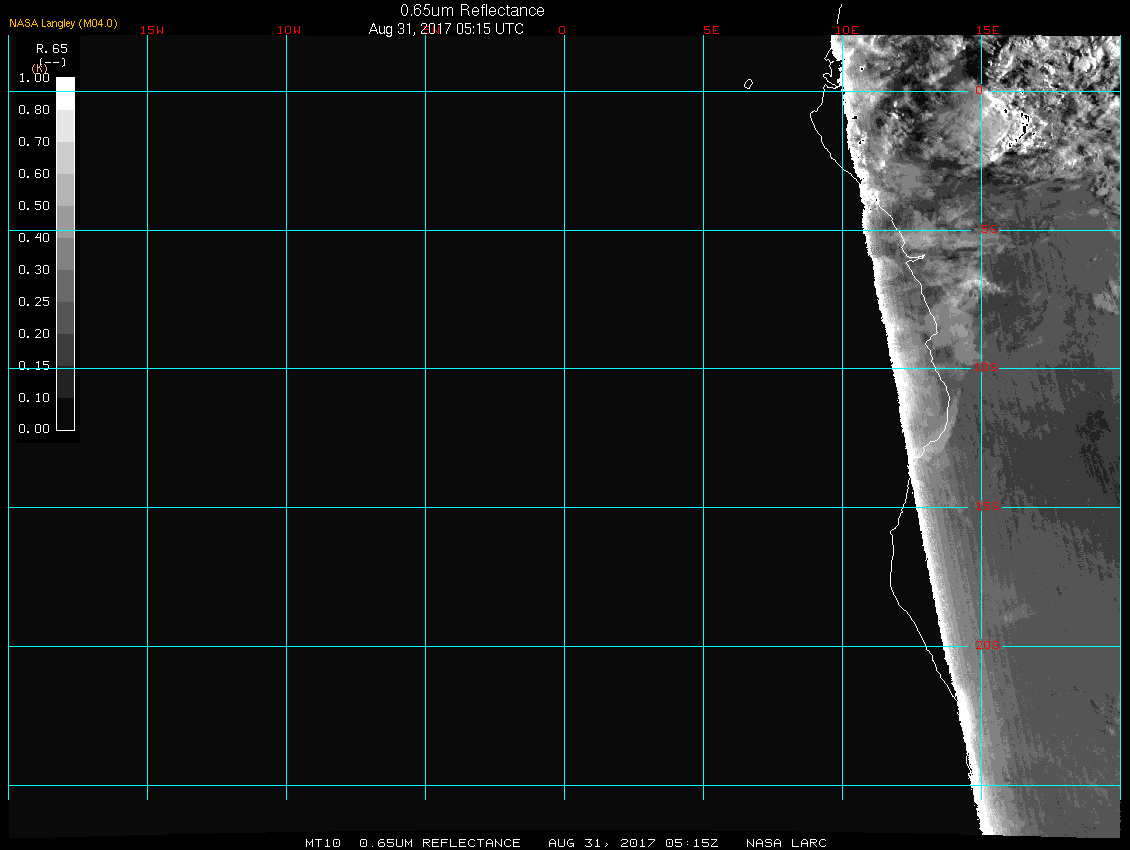Click the 0.65um Reflectance title

[472, 10]
